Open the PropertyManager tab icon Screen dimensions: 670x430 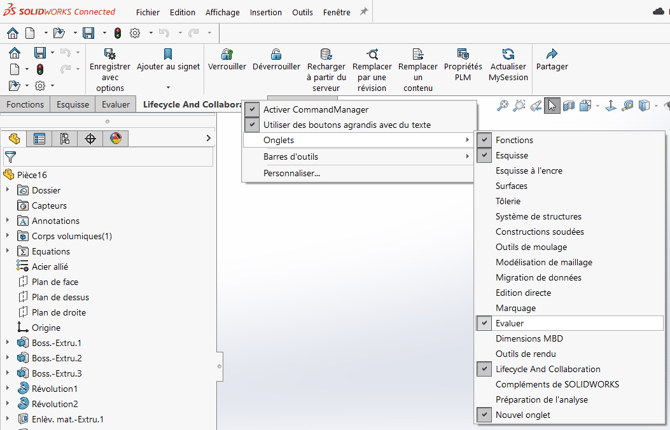[x=39, y=138]
